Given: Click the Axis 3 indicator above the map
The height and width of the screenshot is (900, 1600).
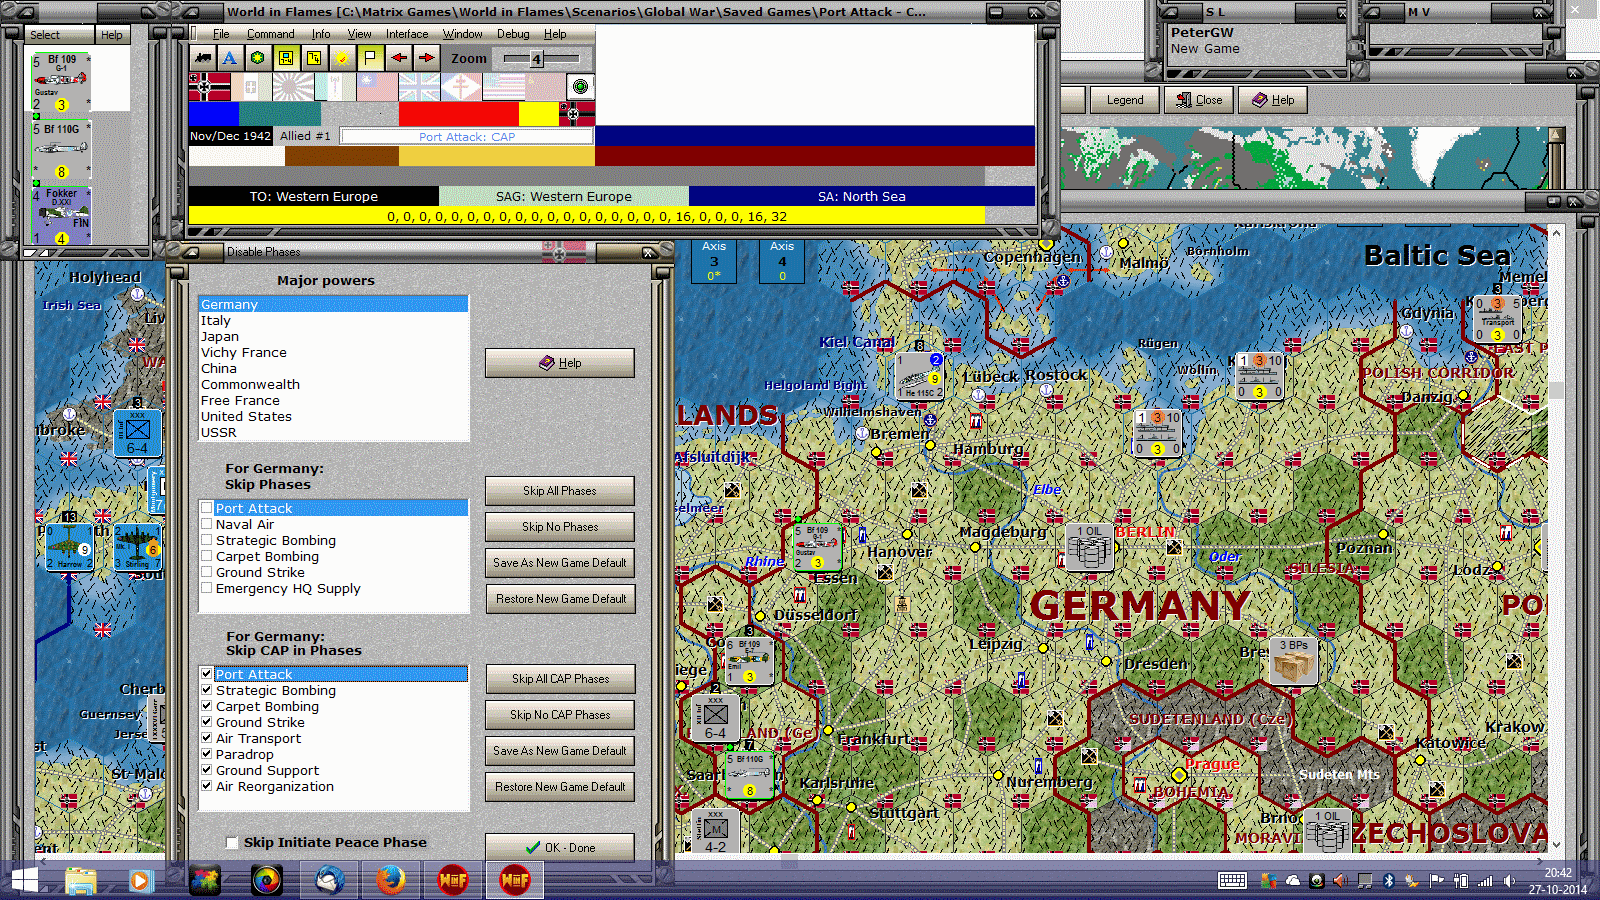Looking at the screenshot, I should click(714, 261).
